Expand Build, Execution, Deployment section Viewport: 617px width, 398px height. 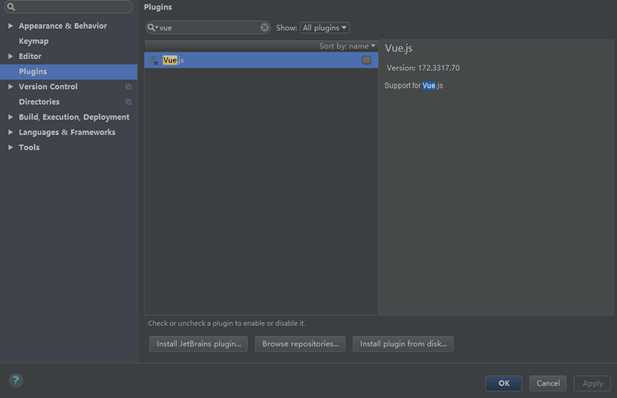(x=10, y=117)
